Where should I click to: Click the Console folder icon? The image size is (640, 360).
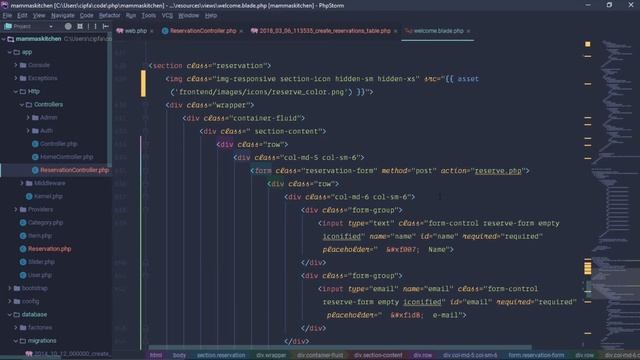23,65
